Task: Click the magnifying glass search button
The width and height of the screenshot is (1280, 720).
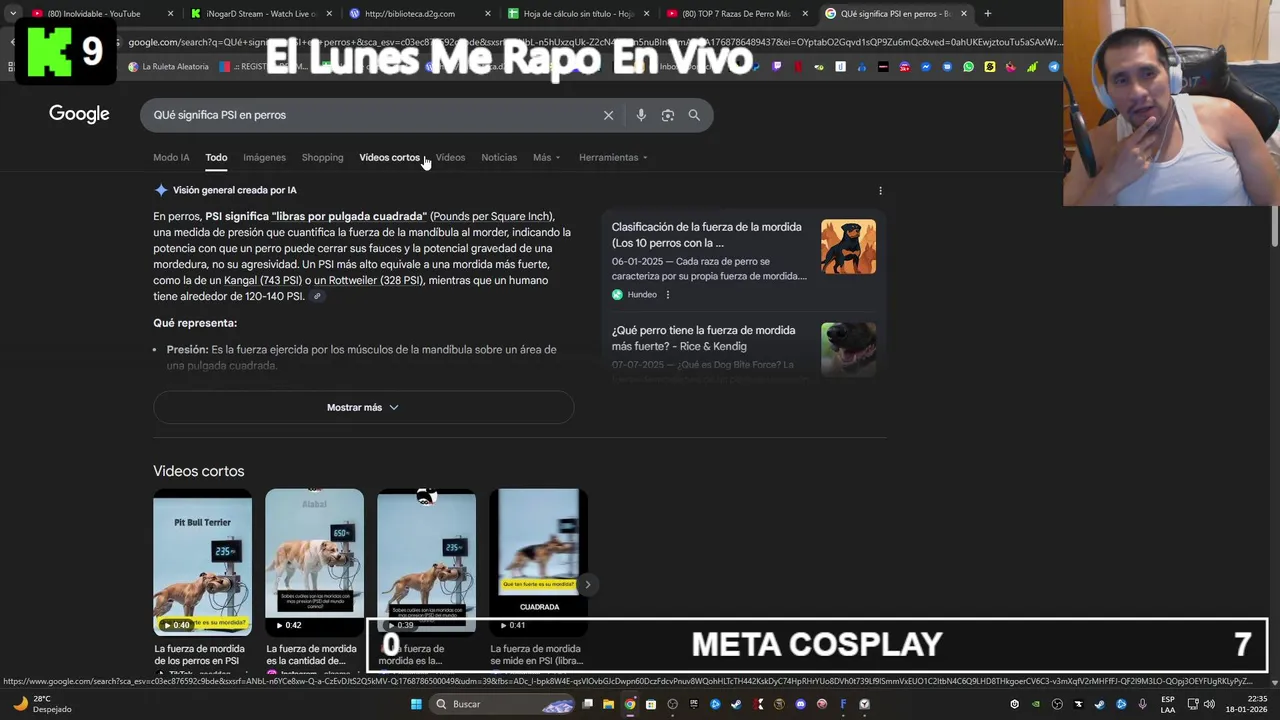Action: tap(694, 115)
